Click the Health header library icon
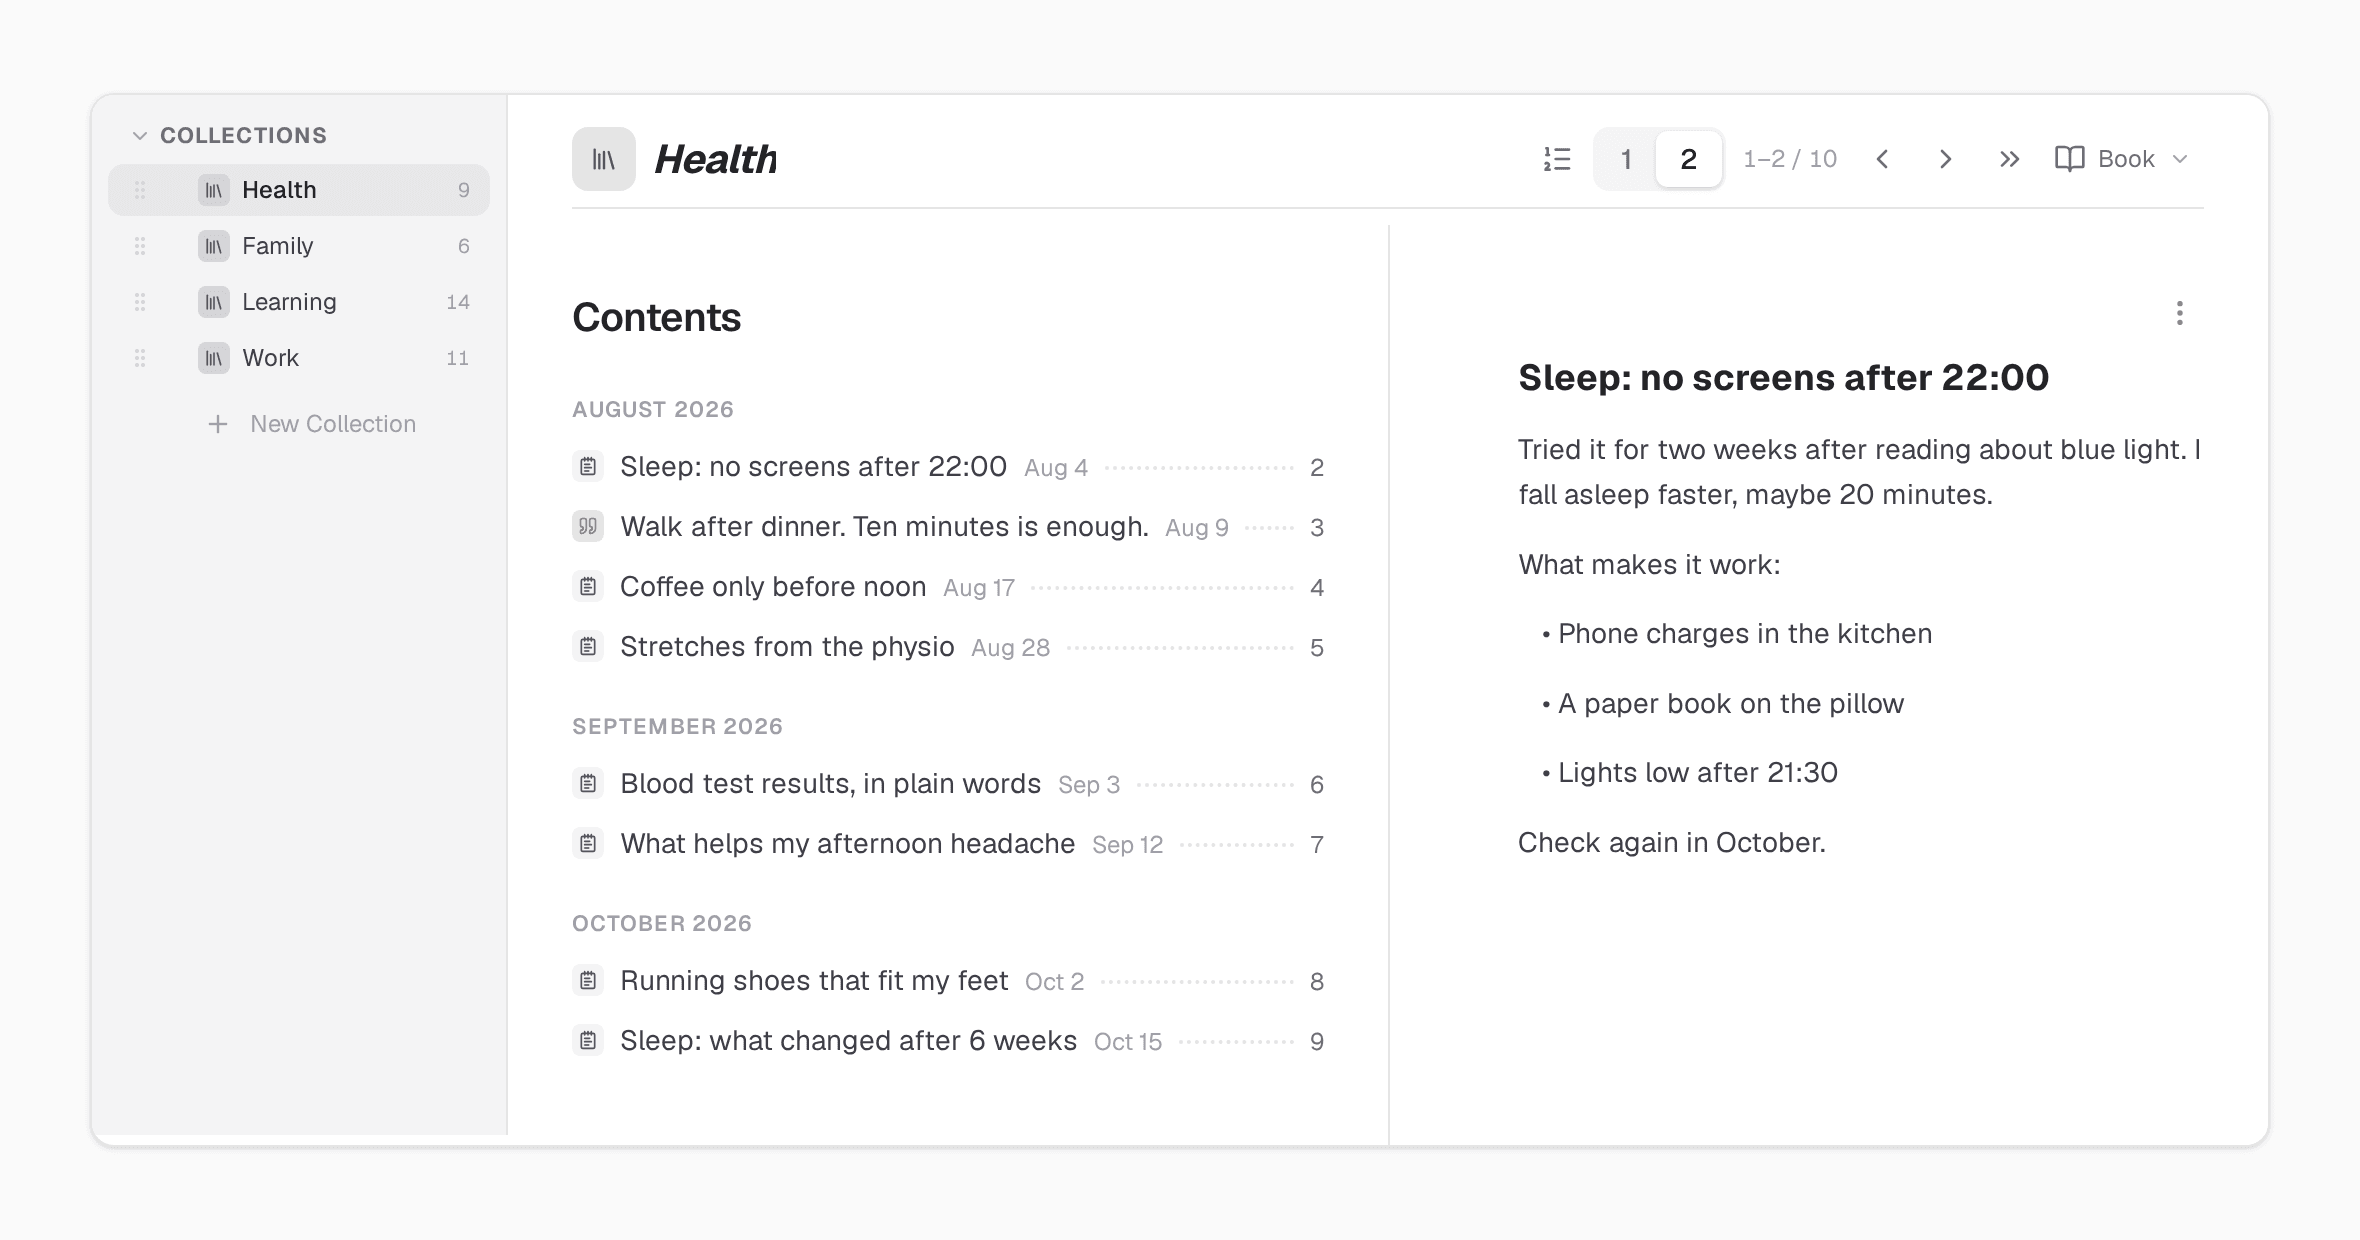The image size is (2360, 1240). coord(604,159)
